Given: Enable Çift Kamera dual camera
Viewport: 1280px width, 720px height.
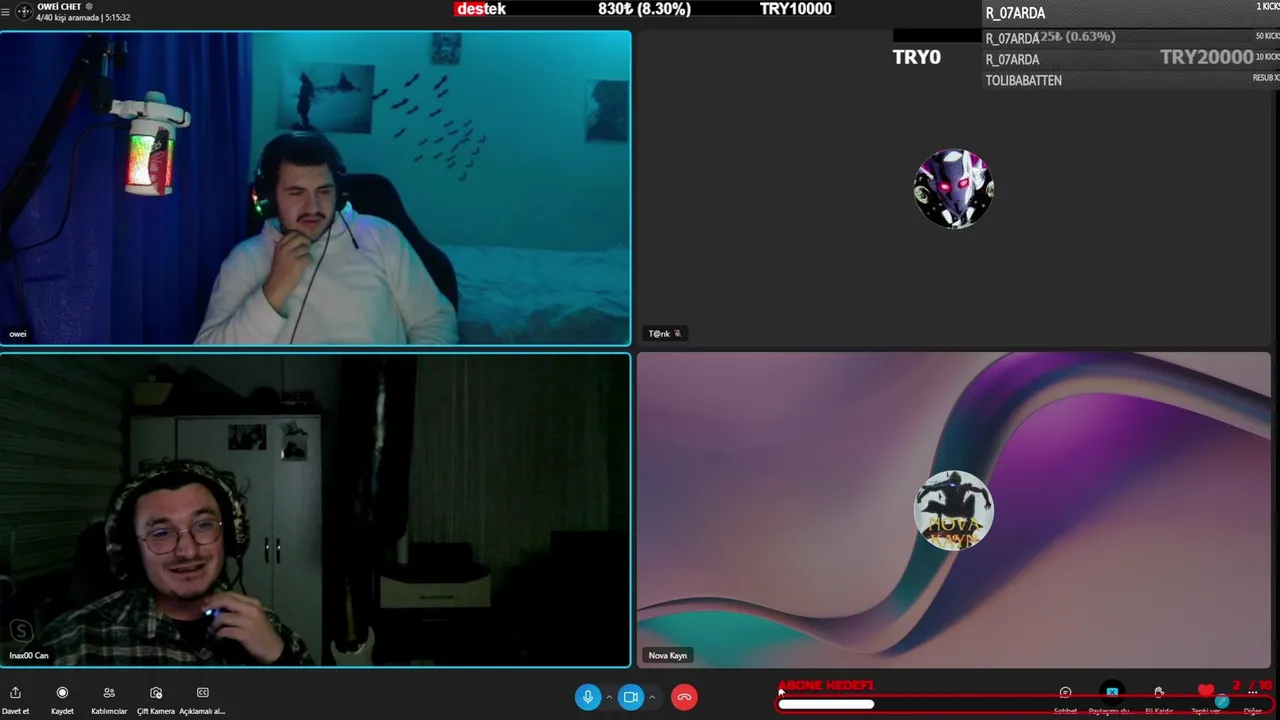Looking at the screenshot, I should [x=156, y=699].
